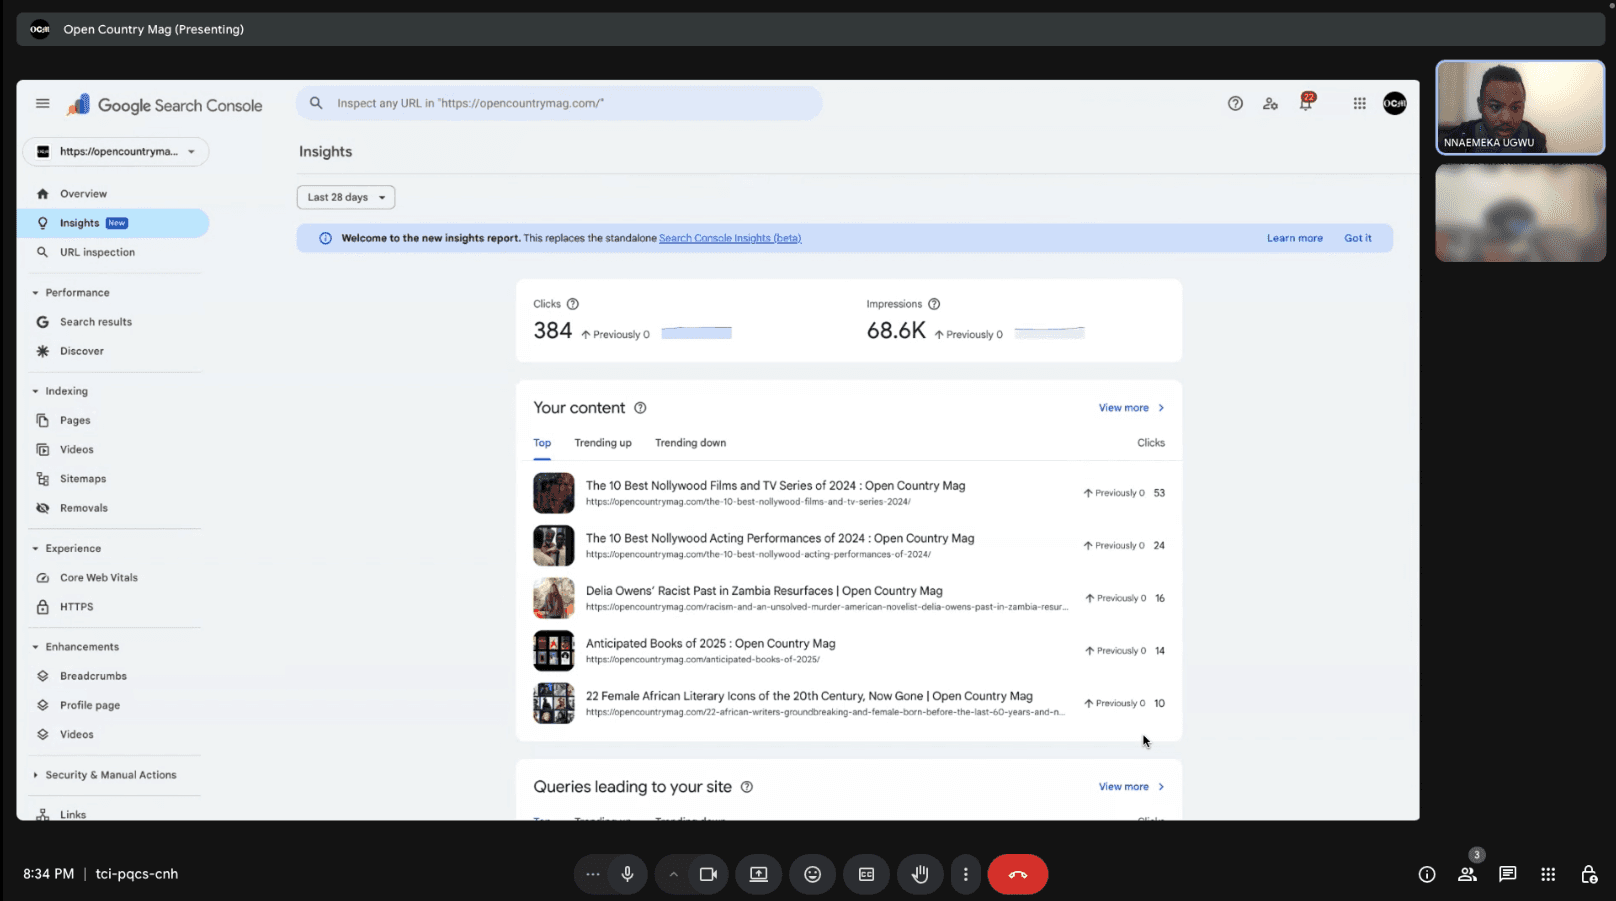This screenshot has height=901, width=1616.
Task: Open the Discover report
Action: tap(112, 351)
